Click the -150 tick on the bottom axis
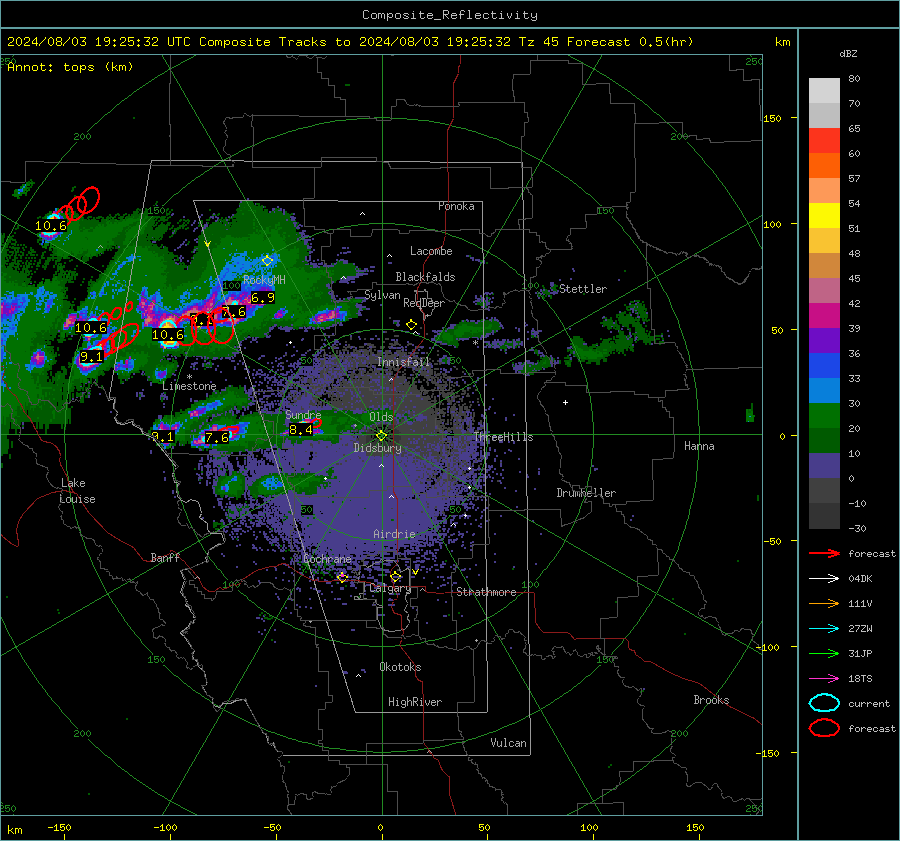The image size is (900, 841). point(59,827)
